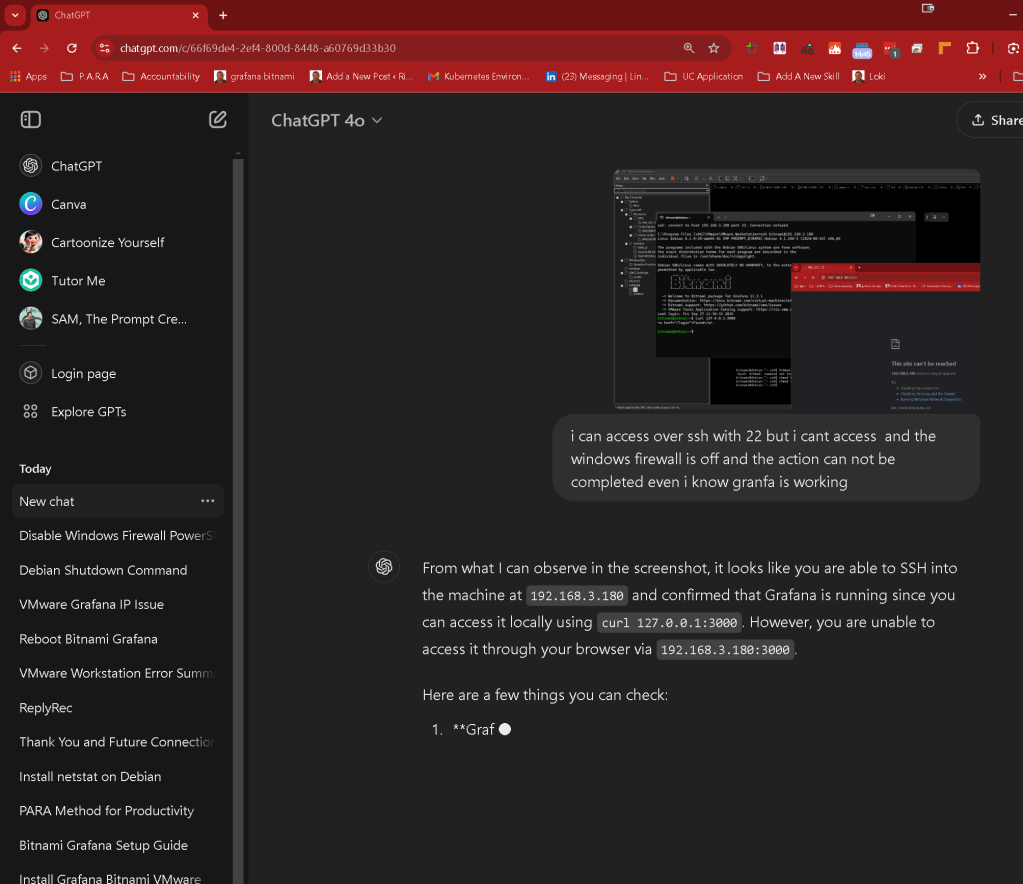Open the LinkedIn Messaging bookmark

coord(597,76)
